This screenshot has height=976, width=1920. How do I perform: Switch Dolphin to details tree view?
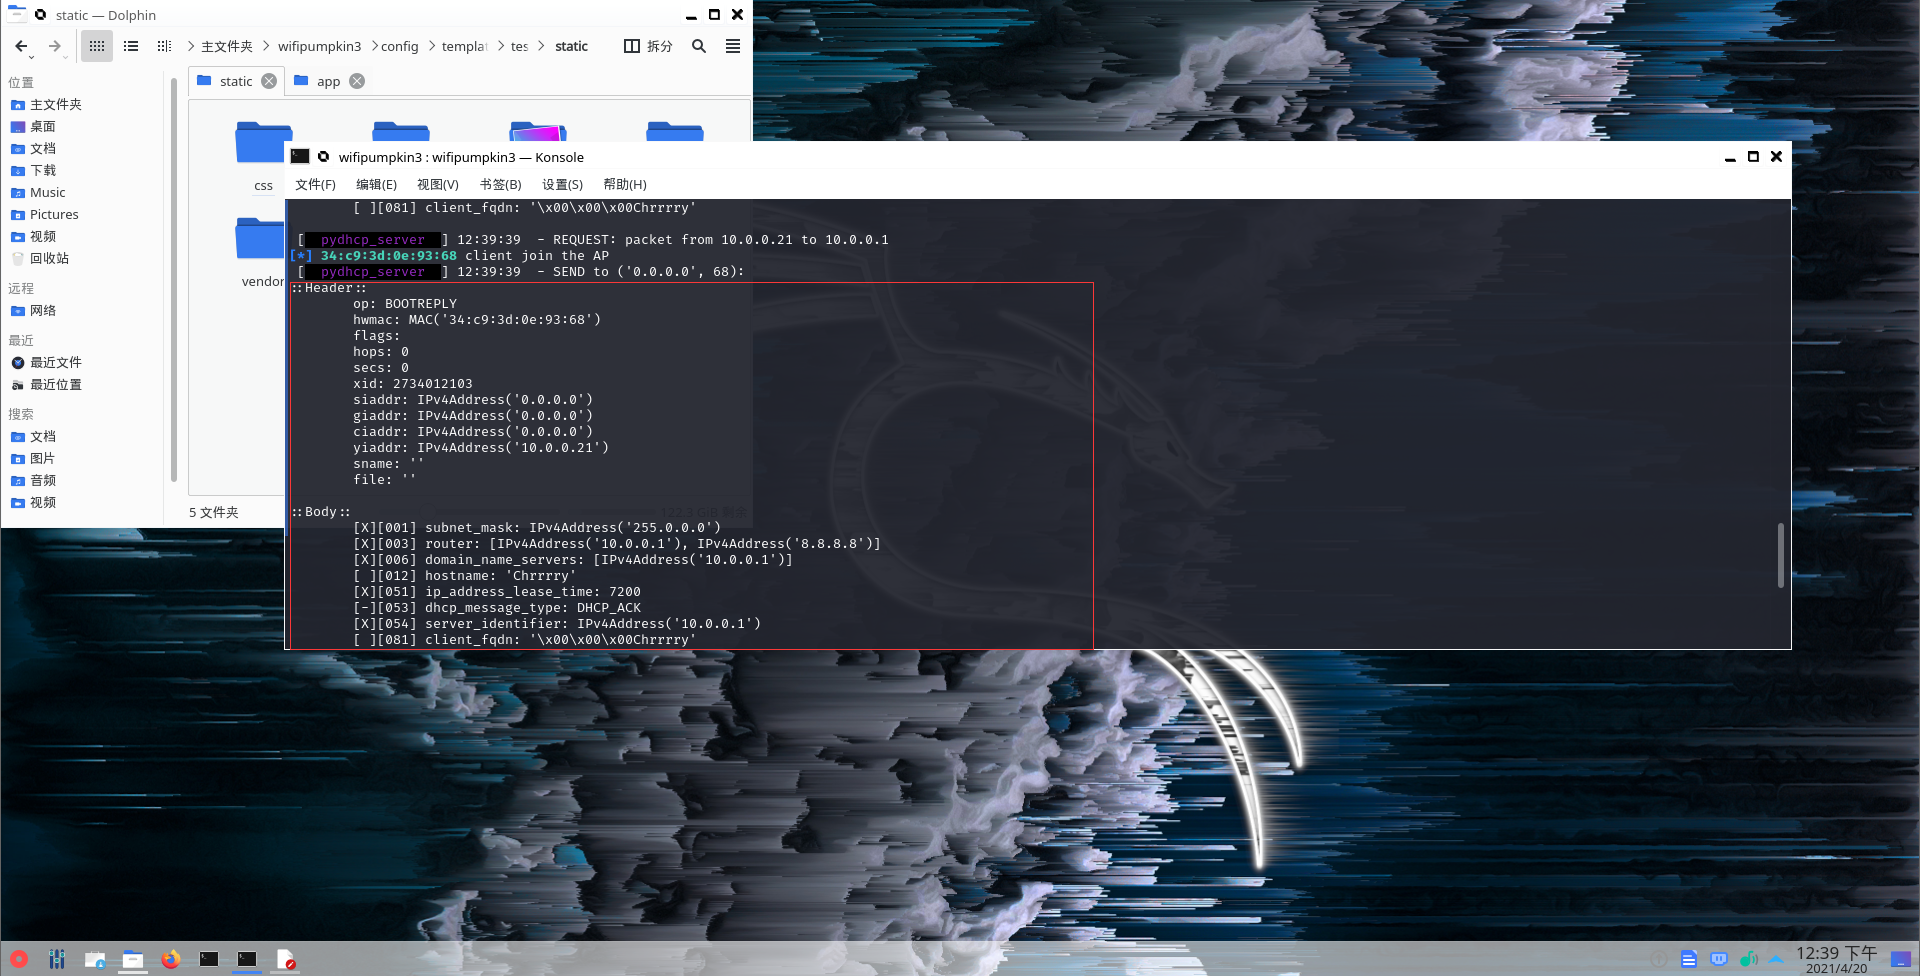coord(164,46)
